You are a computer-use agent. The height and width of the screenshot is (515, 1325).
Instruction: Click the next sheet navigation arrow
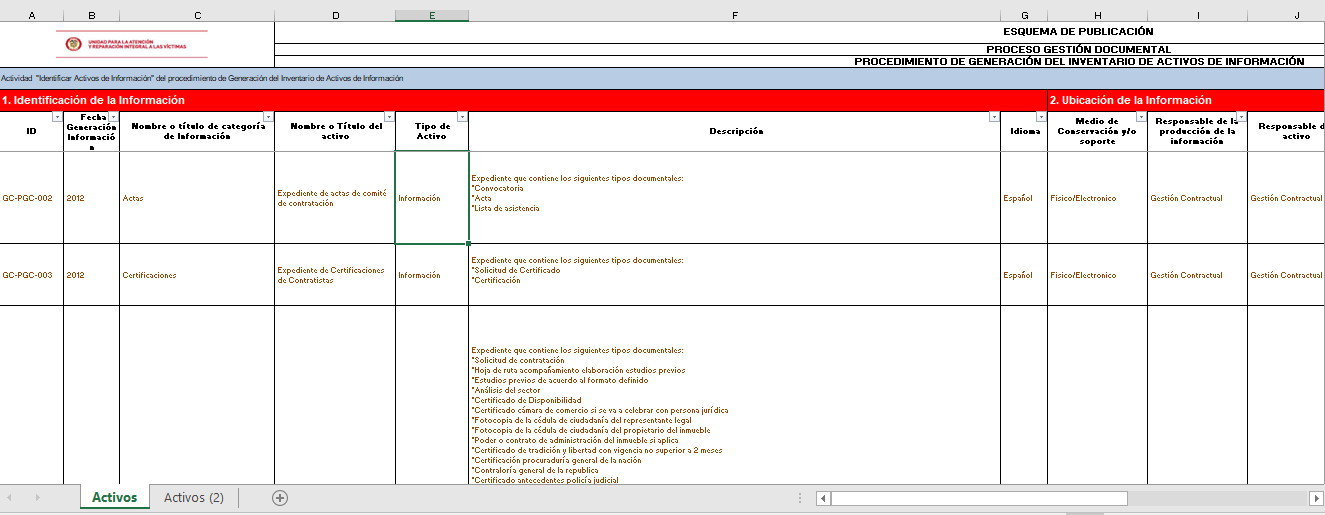pos(37,498)
